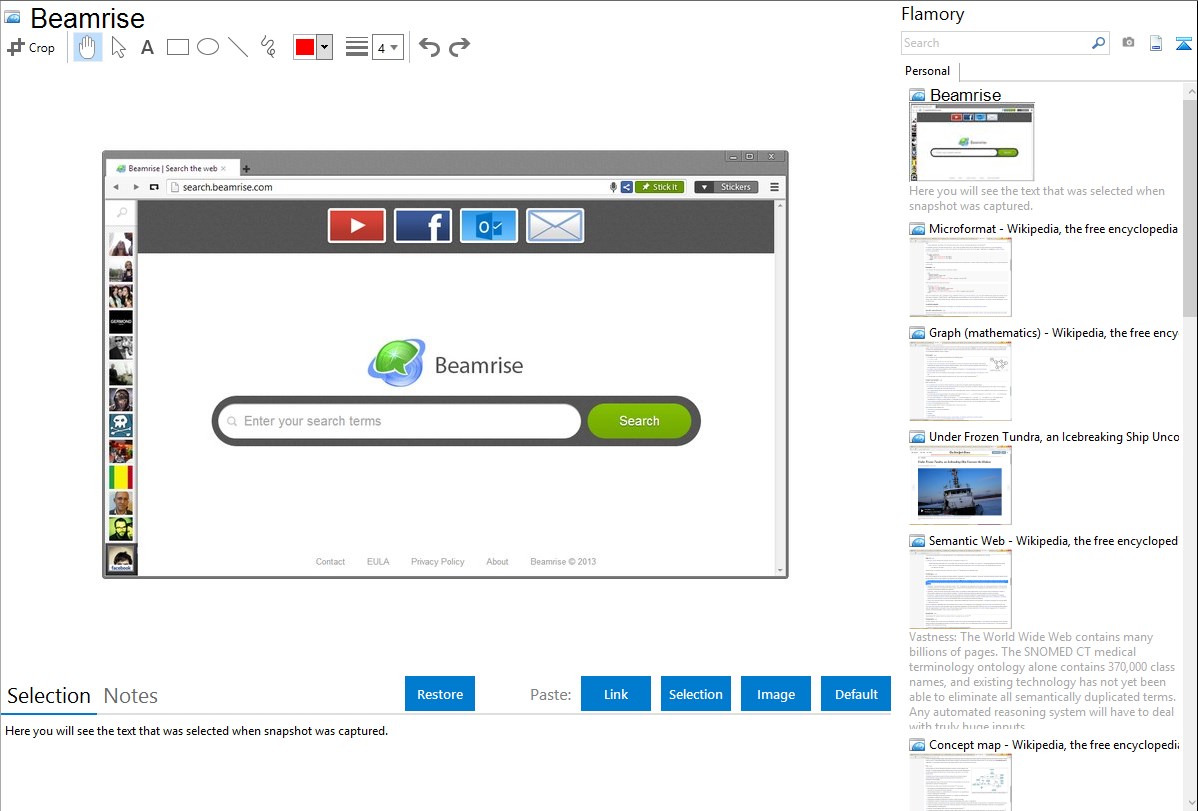
Task: Switch to the Personal tab
Action: pyautogui.click(x=928, y=71)
